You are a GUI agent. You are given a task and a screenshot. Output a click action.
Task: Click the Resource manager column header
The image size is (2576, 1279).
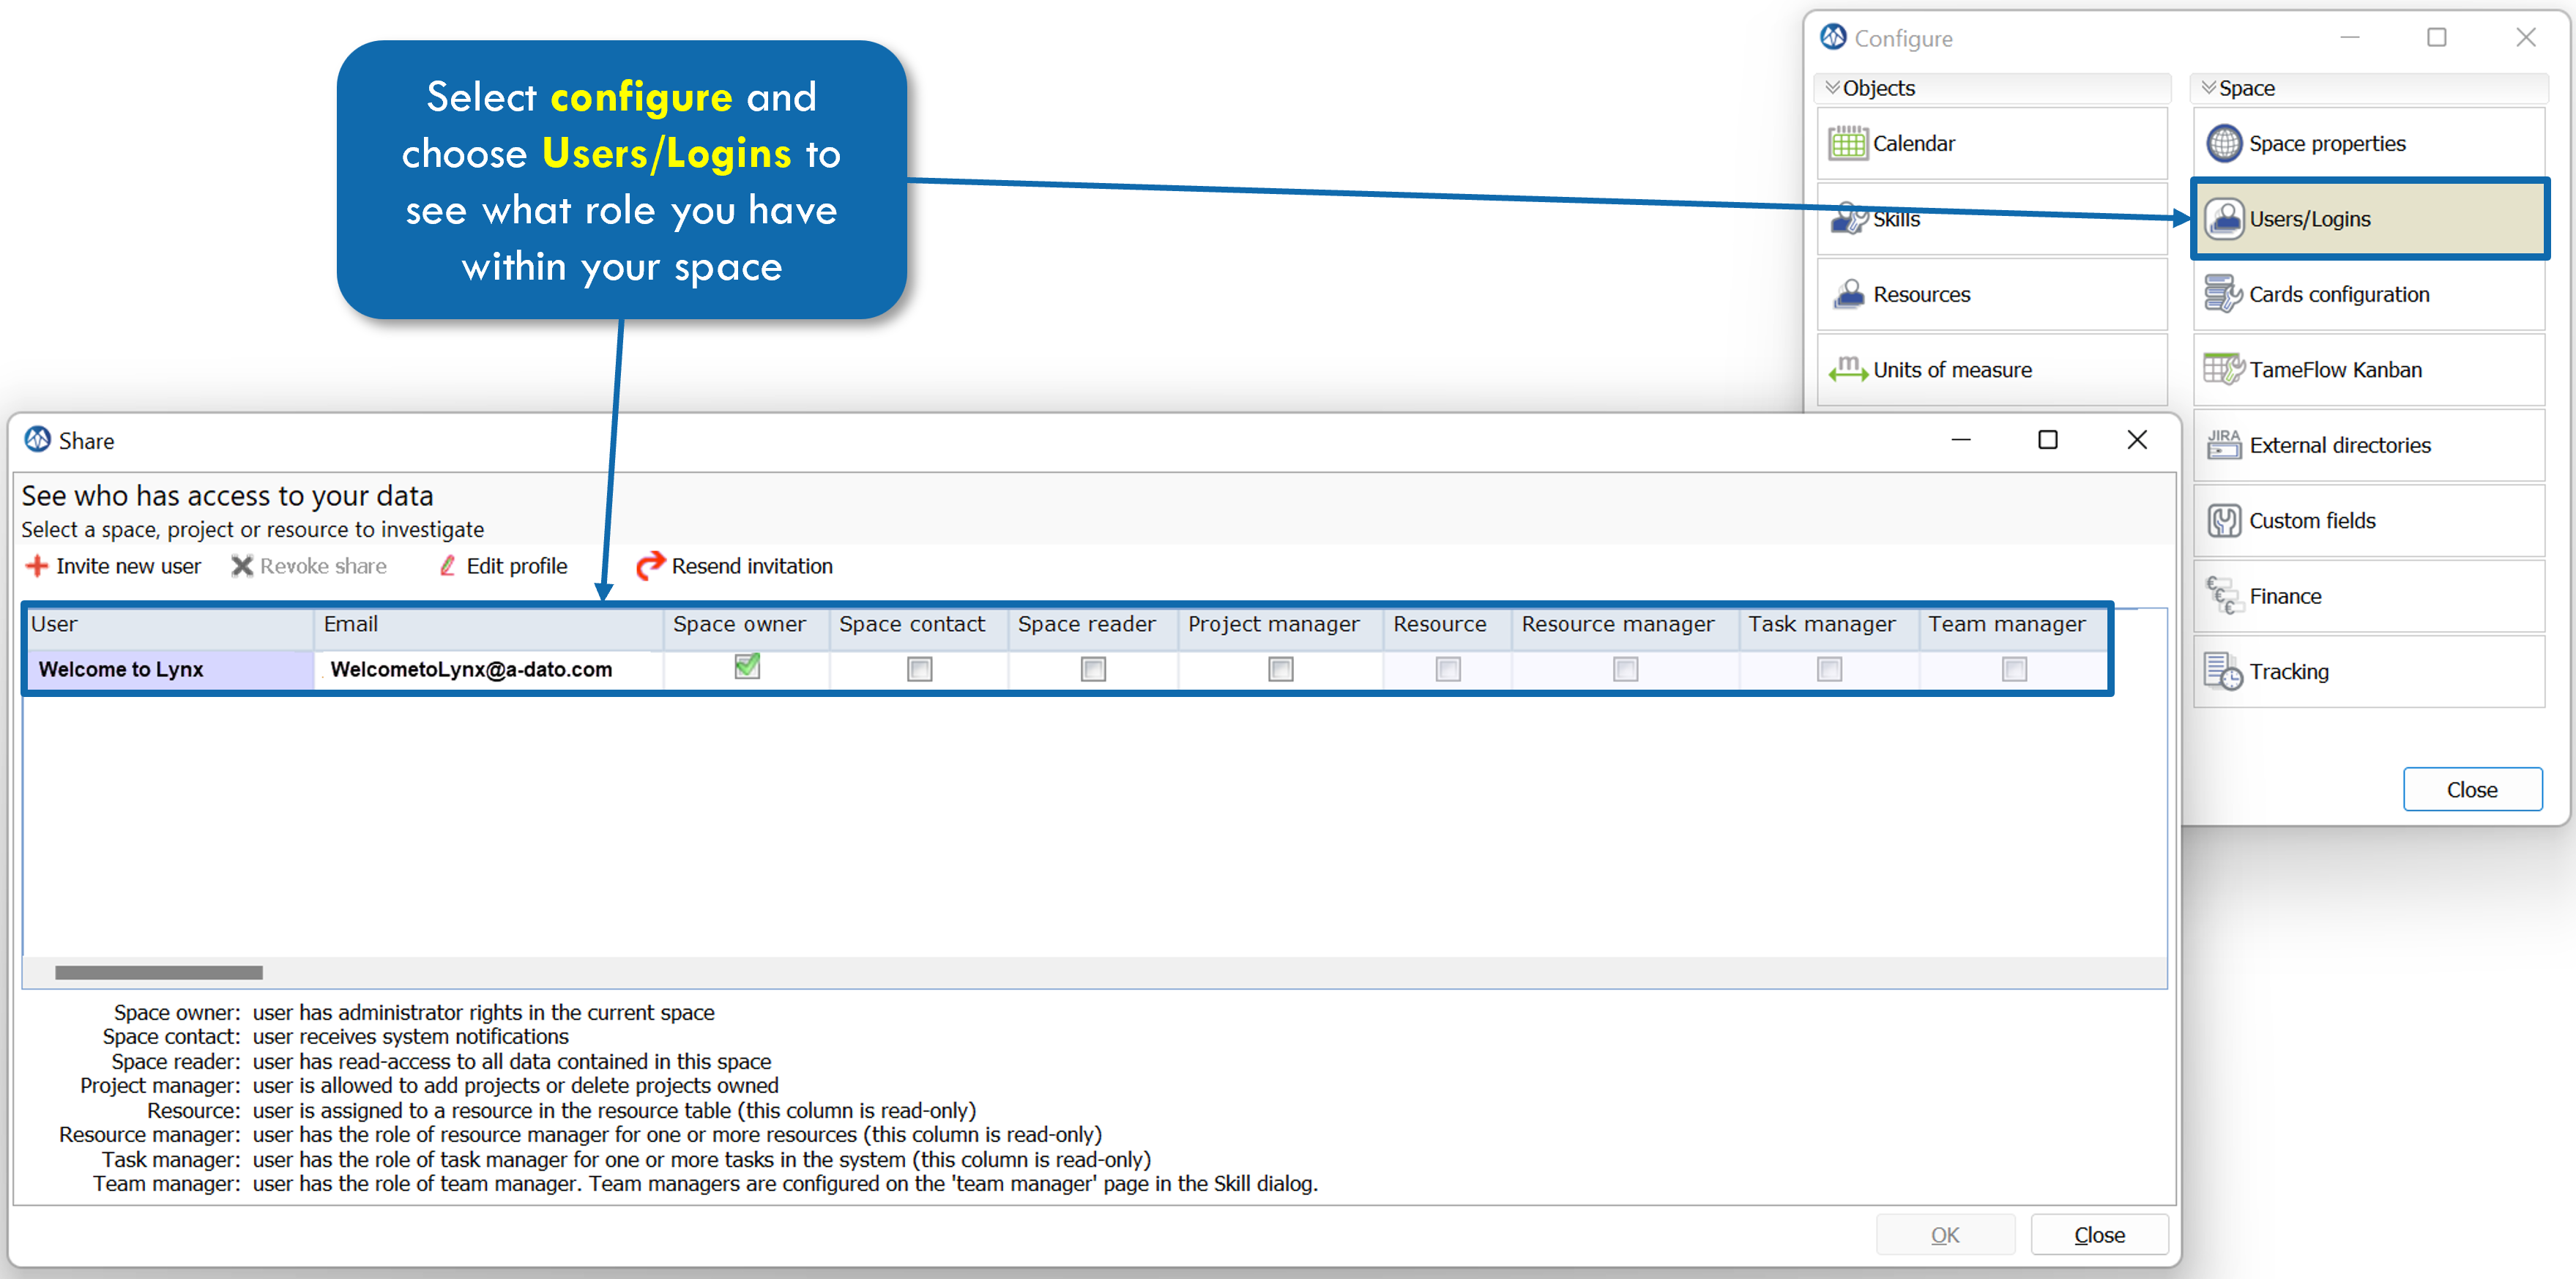1626,625
